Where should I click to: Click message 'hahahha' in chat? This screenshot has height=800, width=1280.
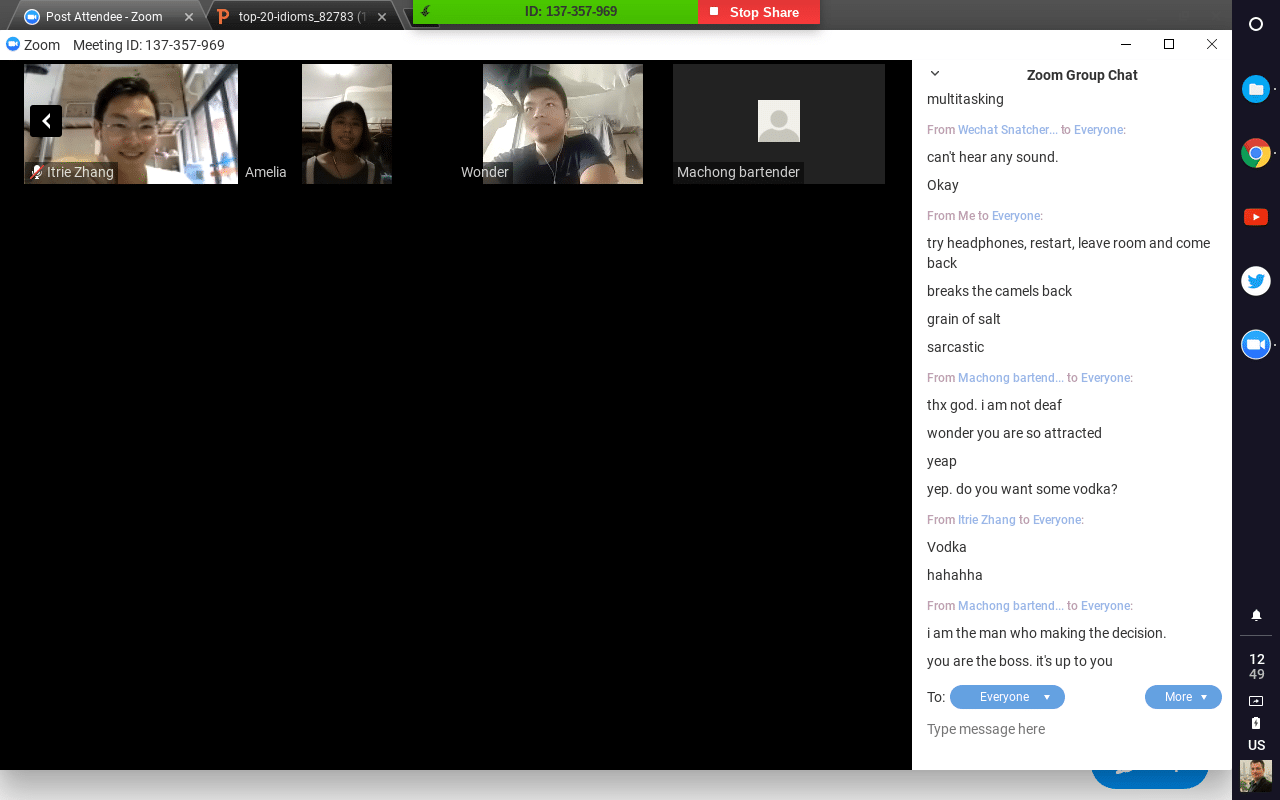(955, 575)
